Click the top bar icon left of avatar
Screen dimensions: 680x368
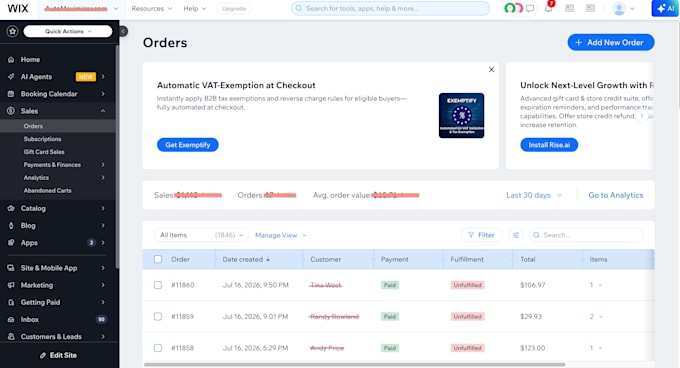pos(591,8)
